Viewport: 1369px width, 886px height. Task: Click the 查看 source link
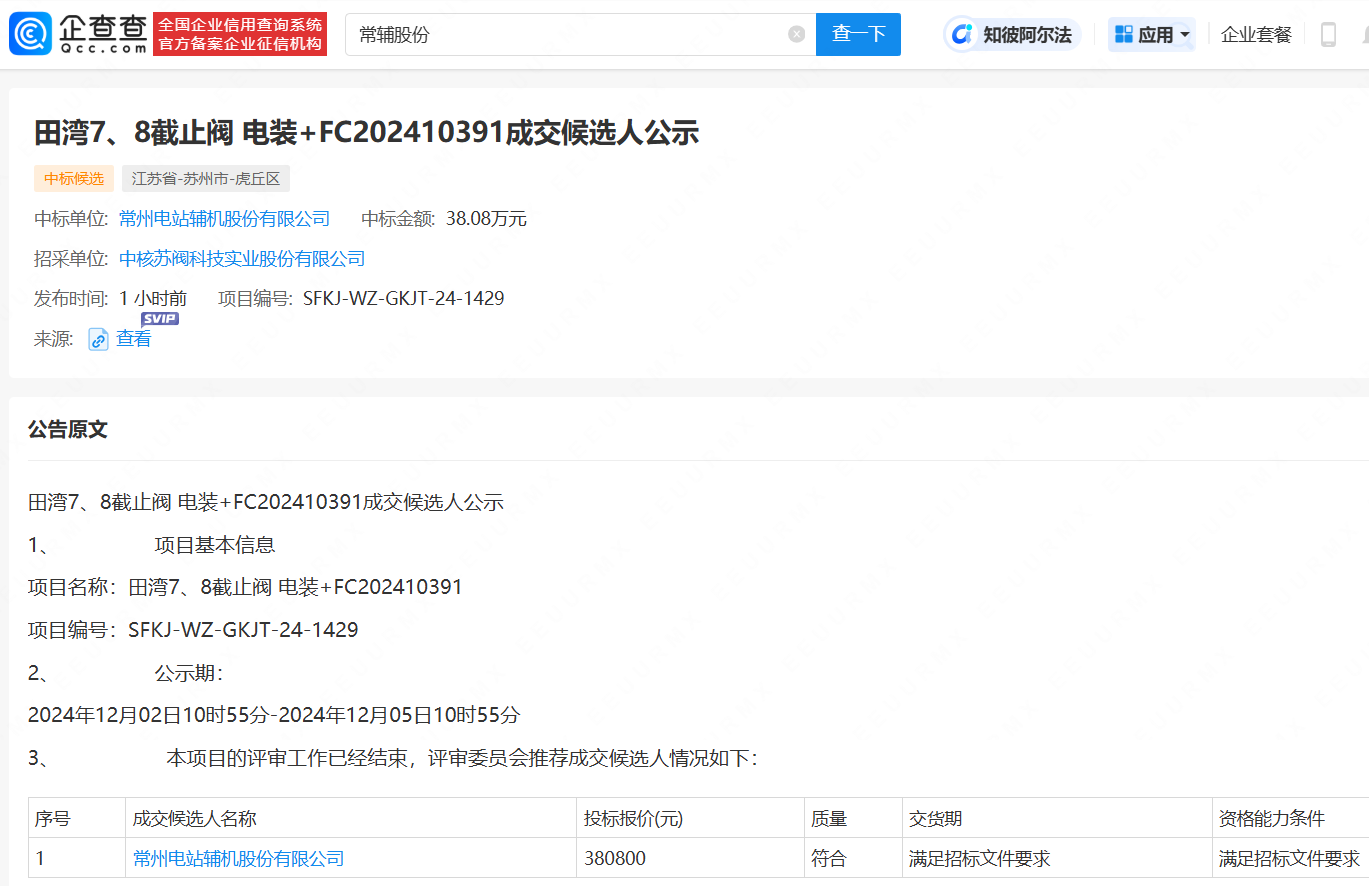(134, 339)
